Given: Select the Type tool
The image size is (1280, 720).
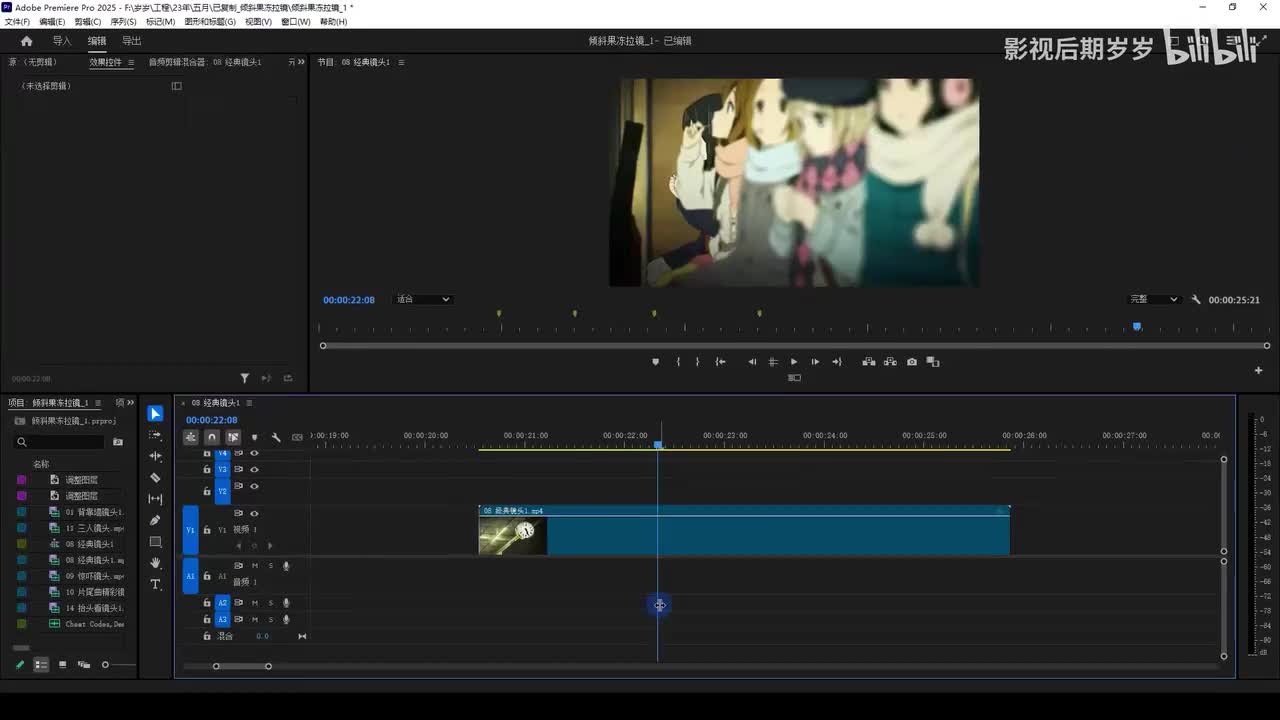Looking at the screenshot, I should [155, 584].
